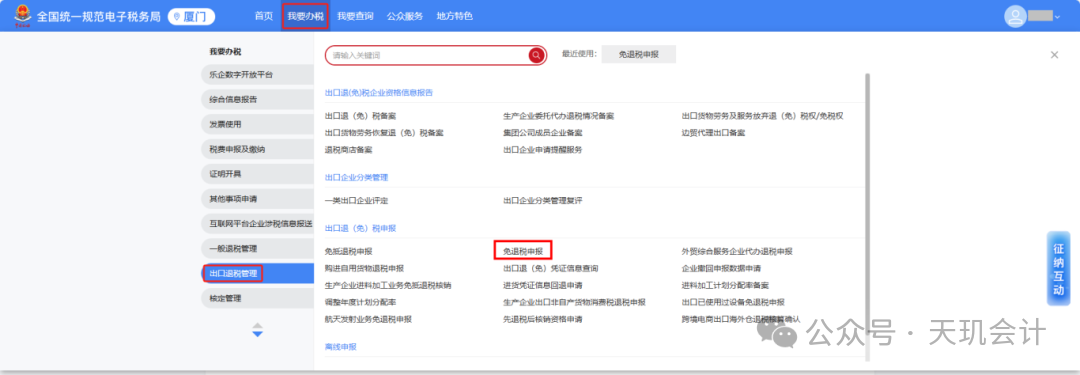Expand the user account dropdown arrow

pos(1057,17)
